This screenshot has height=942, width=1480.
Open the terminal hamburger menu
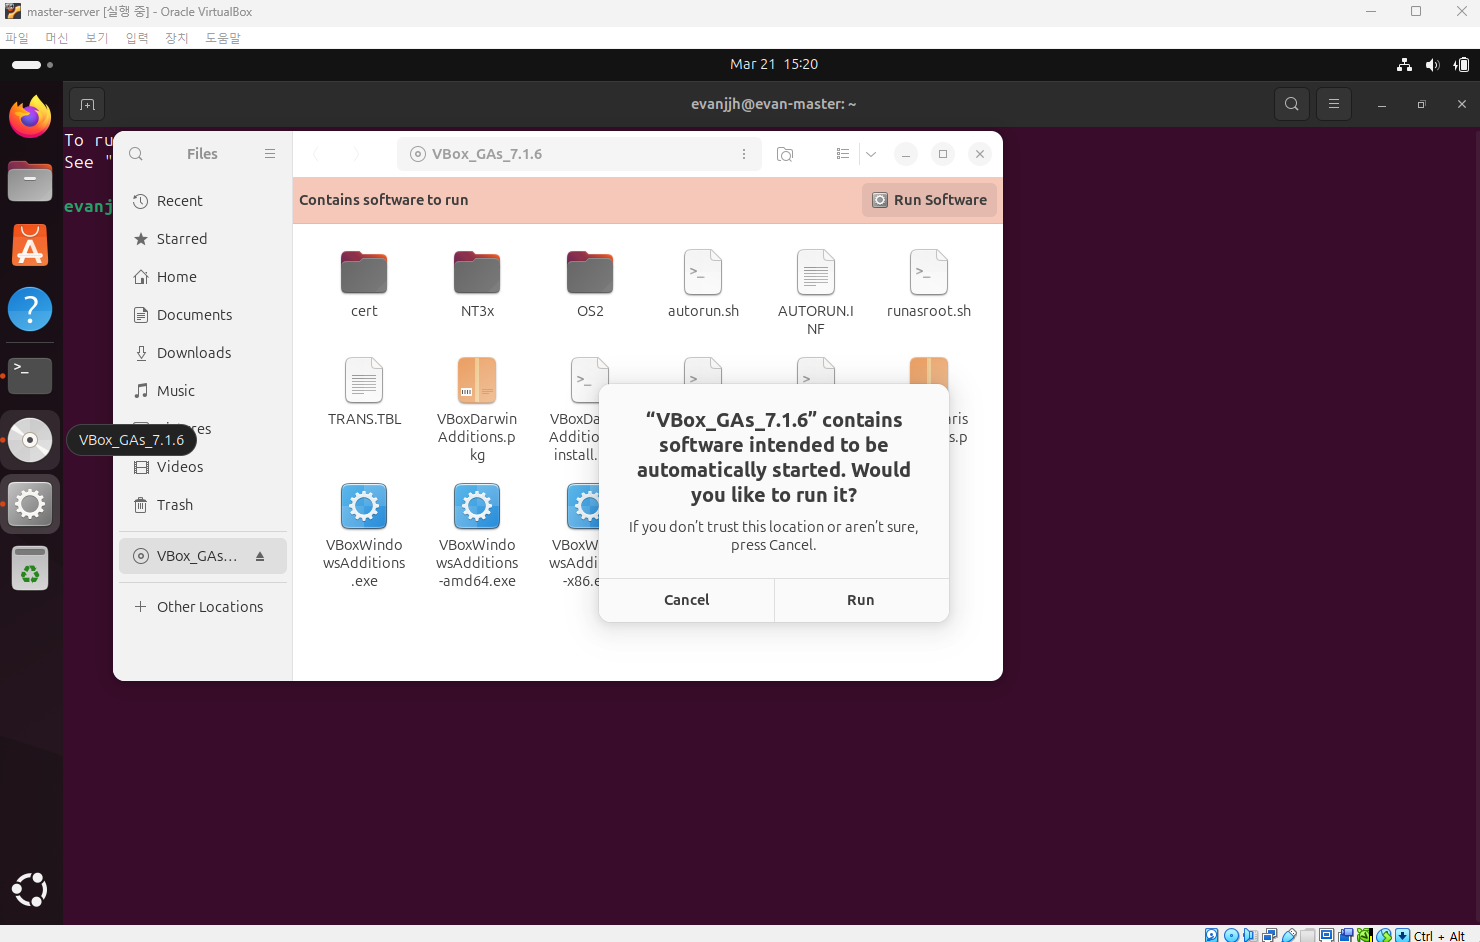(1334, 104)
